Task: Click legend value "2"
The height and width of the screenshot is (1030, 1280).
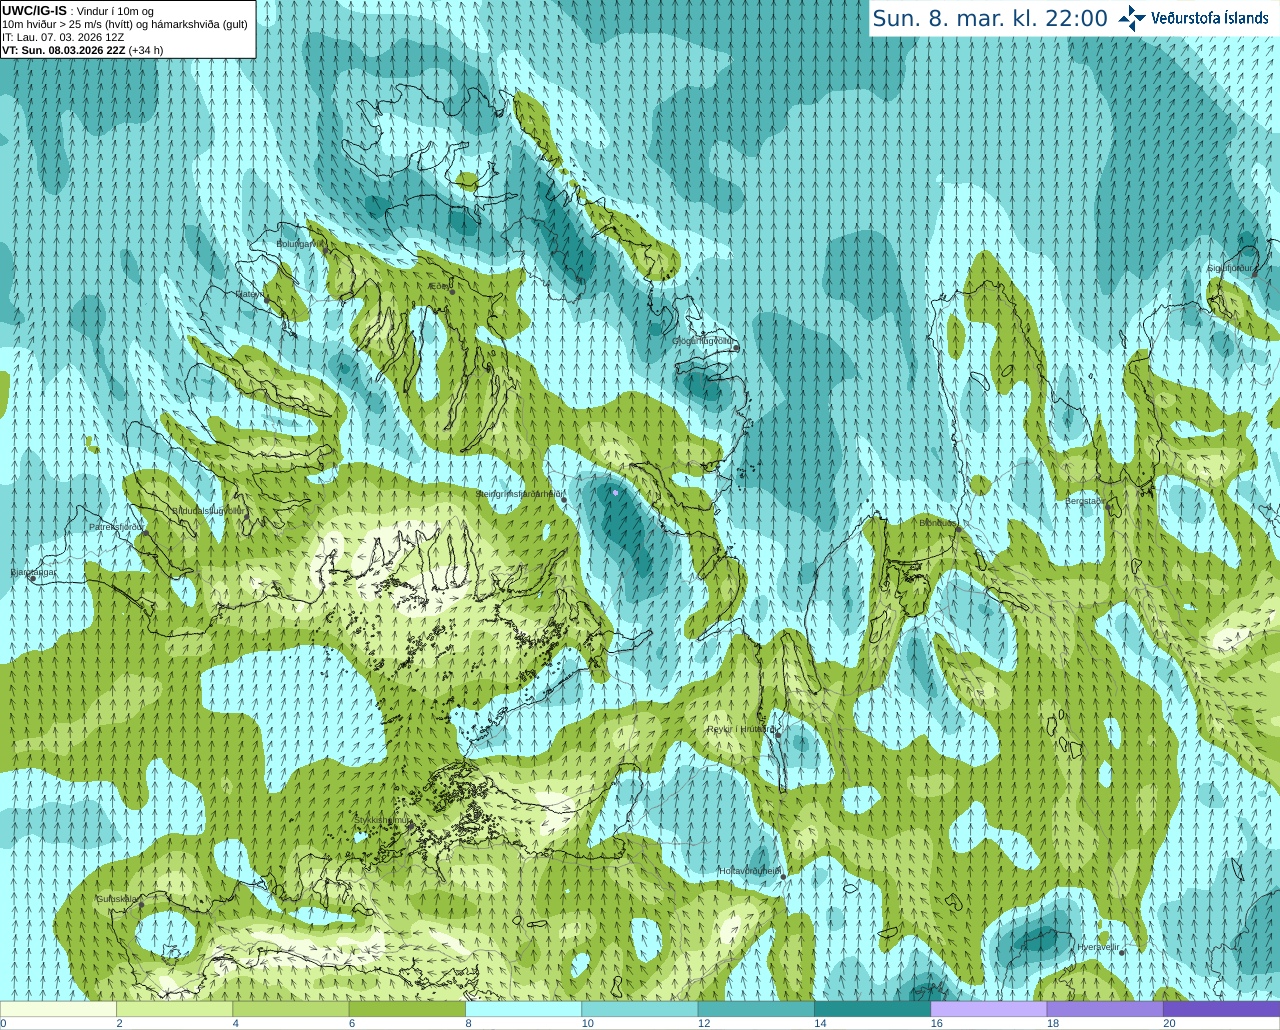Action: [119, 1023]
